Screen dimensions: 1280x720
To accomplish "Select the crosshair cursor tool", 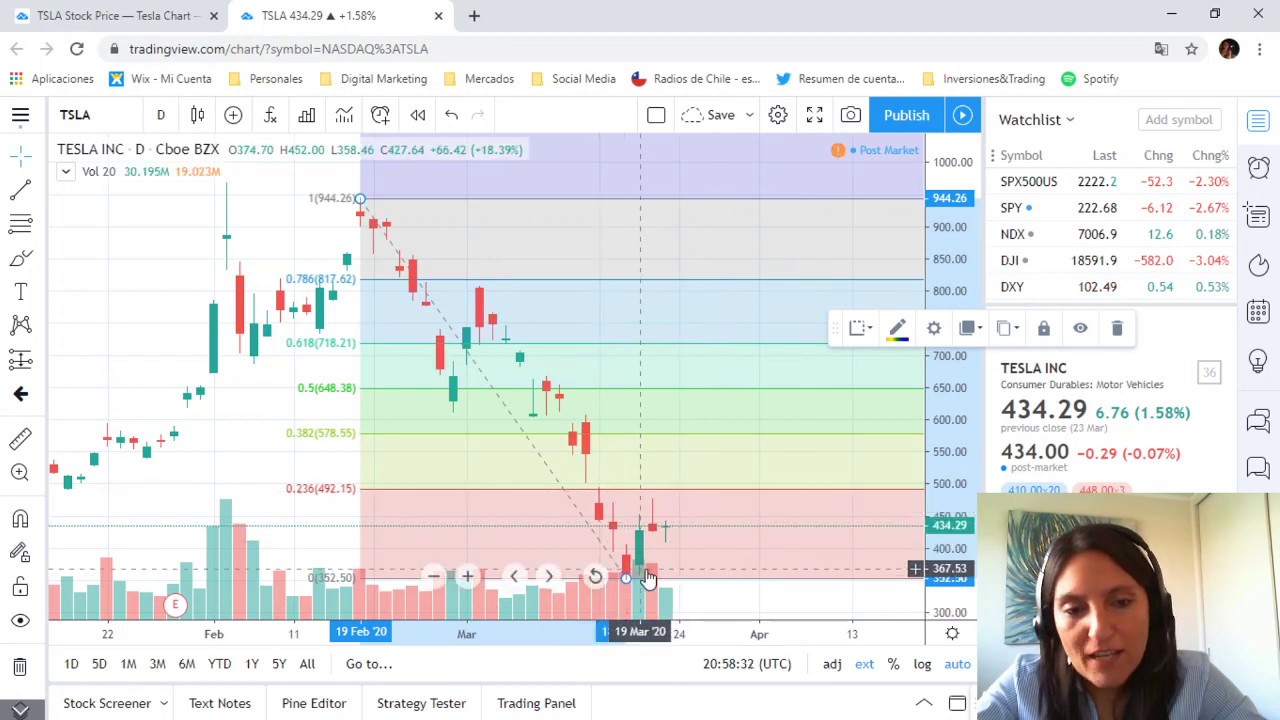I will pyautogui.click(x=20, y=155).
